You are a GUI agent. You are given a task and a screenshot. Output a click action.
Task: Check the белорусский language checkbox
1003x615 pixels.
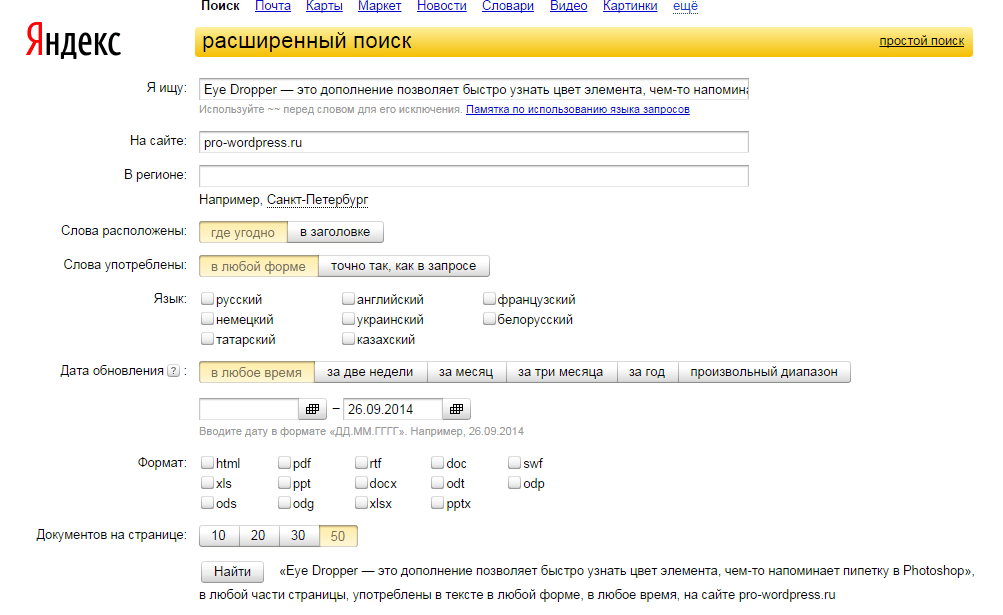click(x=489, y=319)
